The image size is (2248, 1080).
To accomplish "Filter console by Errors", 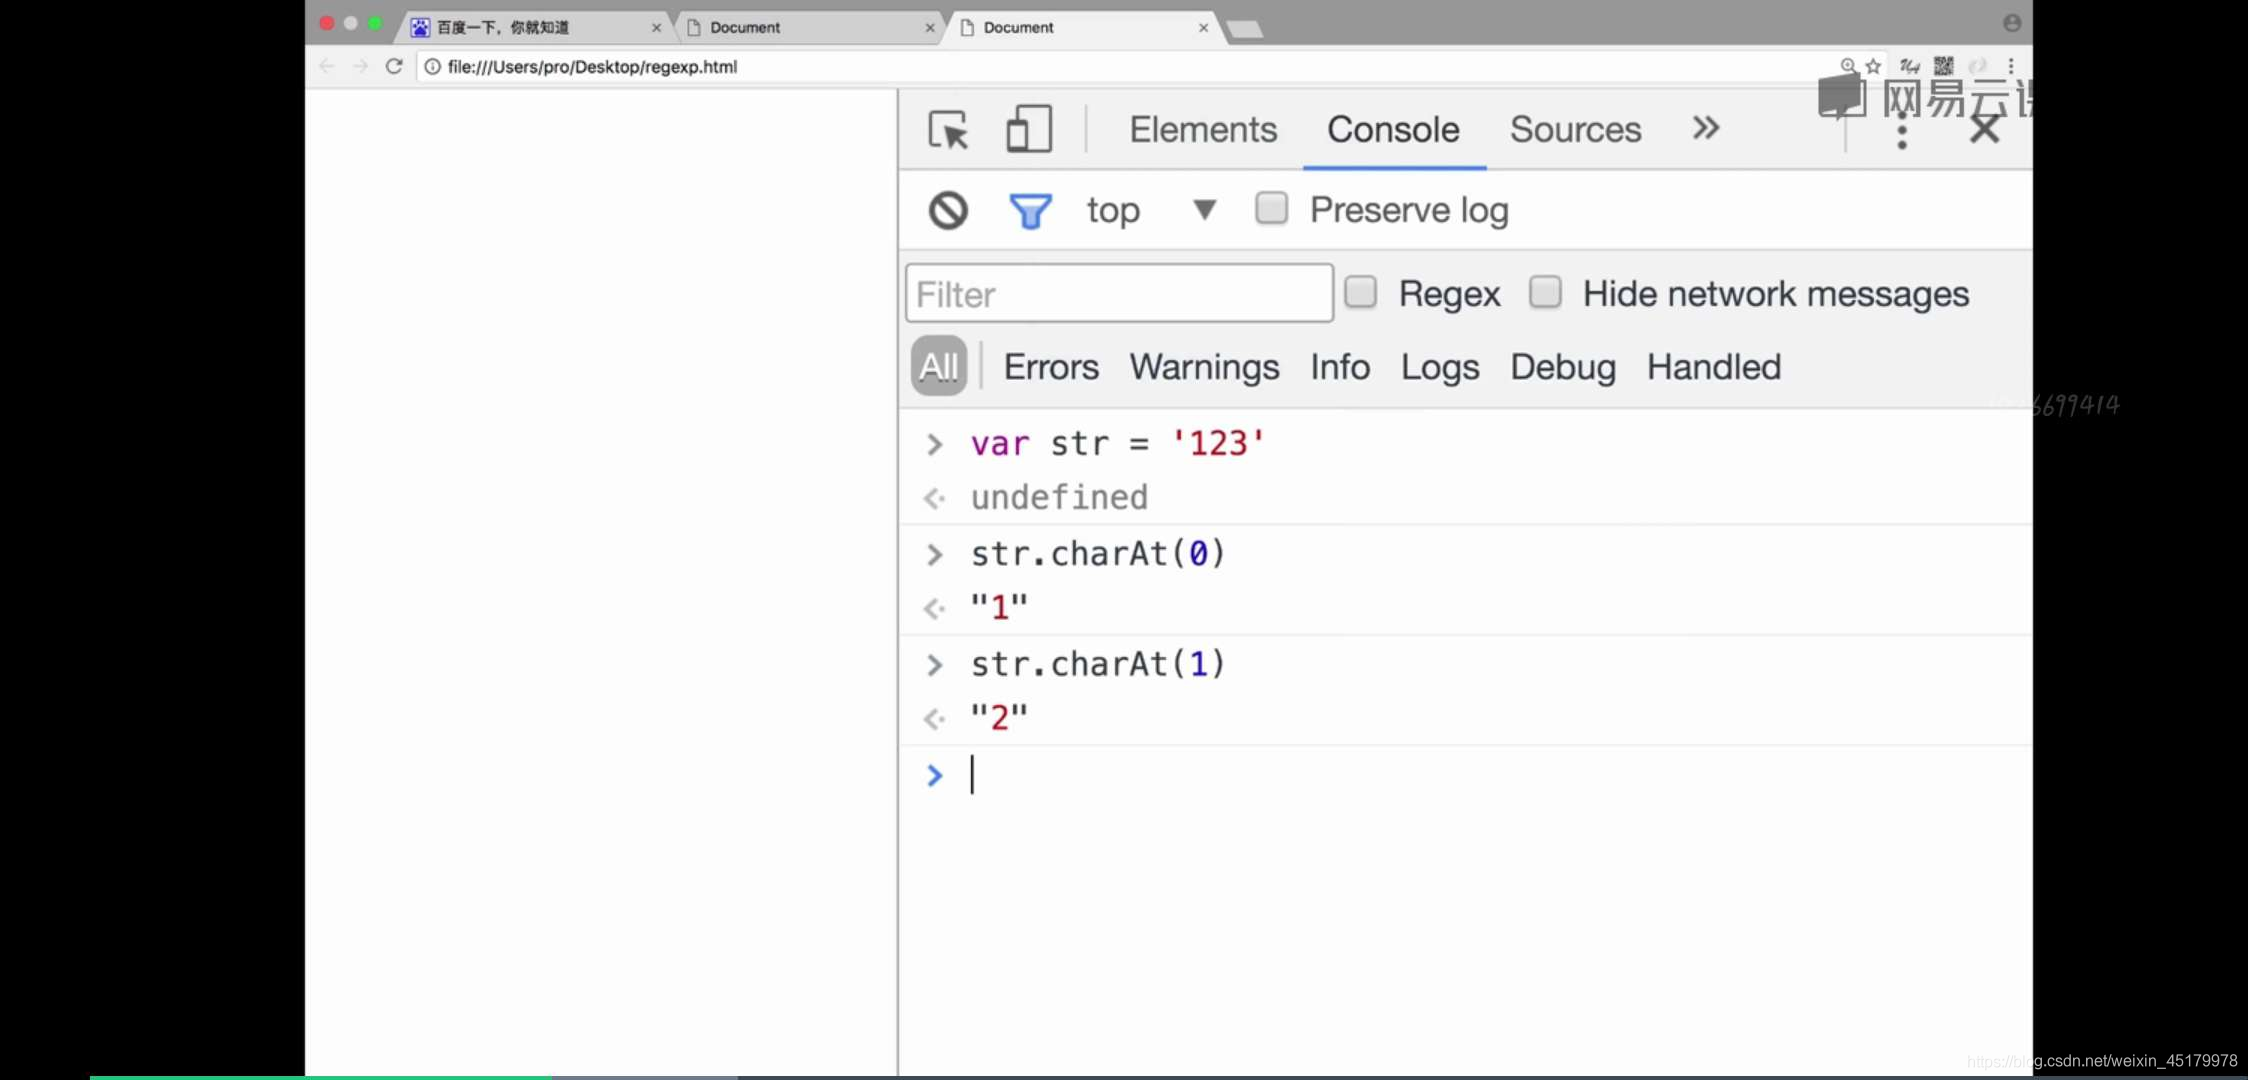I will [1051, 367].
